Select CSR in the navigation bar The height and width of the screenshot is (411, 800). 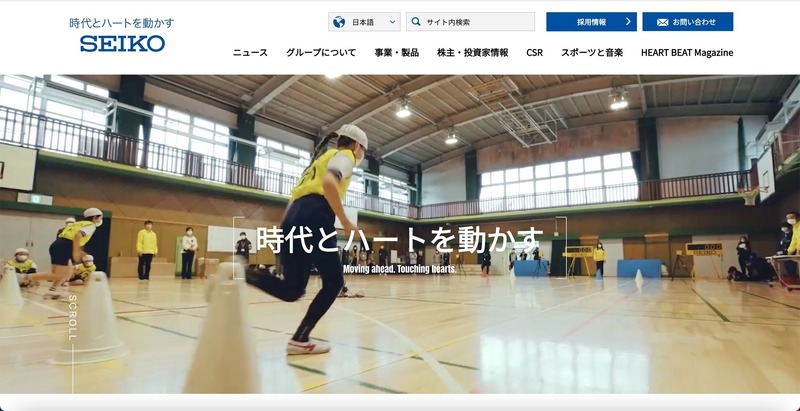click(x=534, y=52)
